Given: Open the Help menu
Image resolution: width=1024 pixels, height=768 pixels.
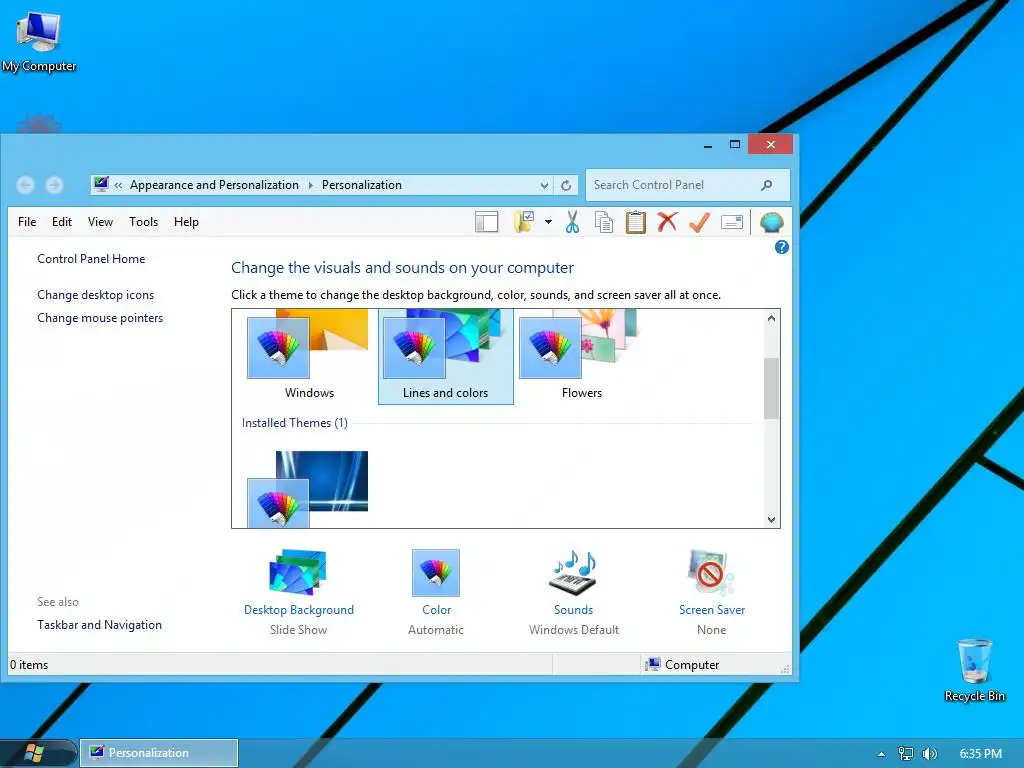Looking at the screenshot, I should pyautogui.click(x=186, y=222).
